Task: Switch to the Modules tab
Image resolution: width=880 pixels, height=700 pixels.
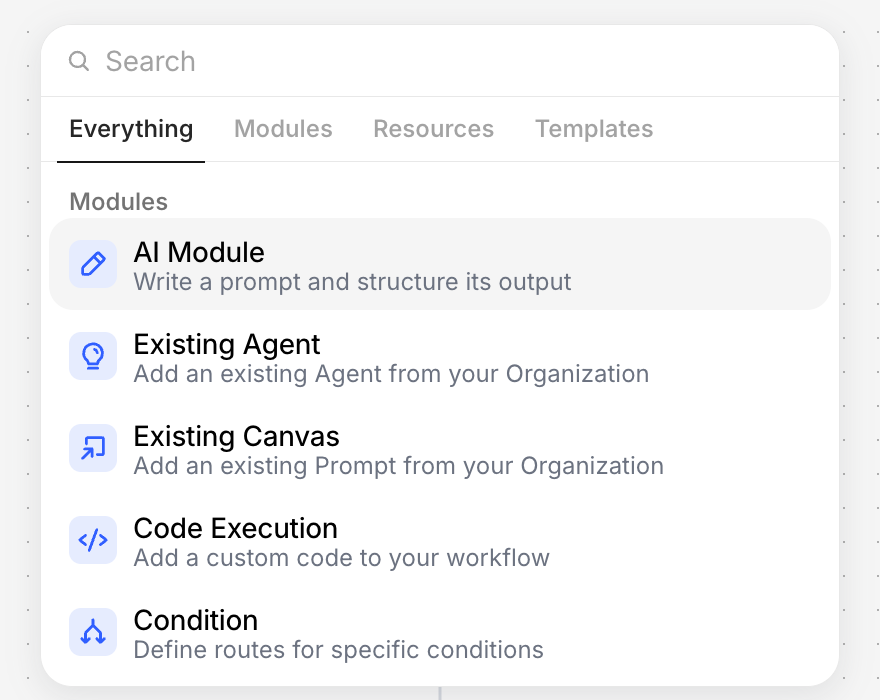Action: [x=283, y=129]
